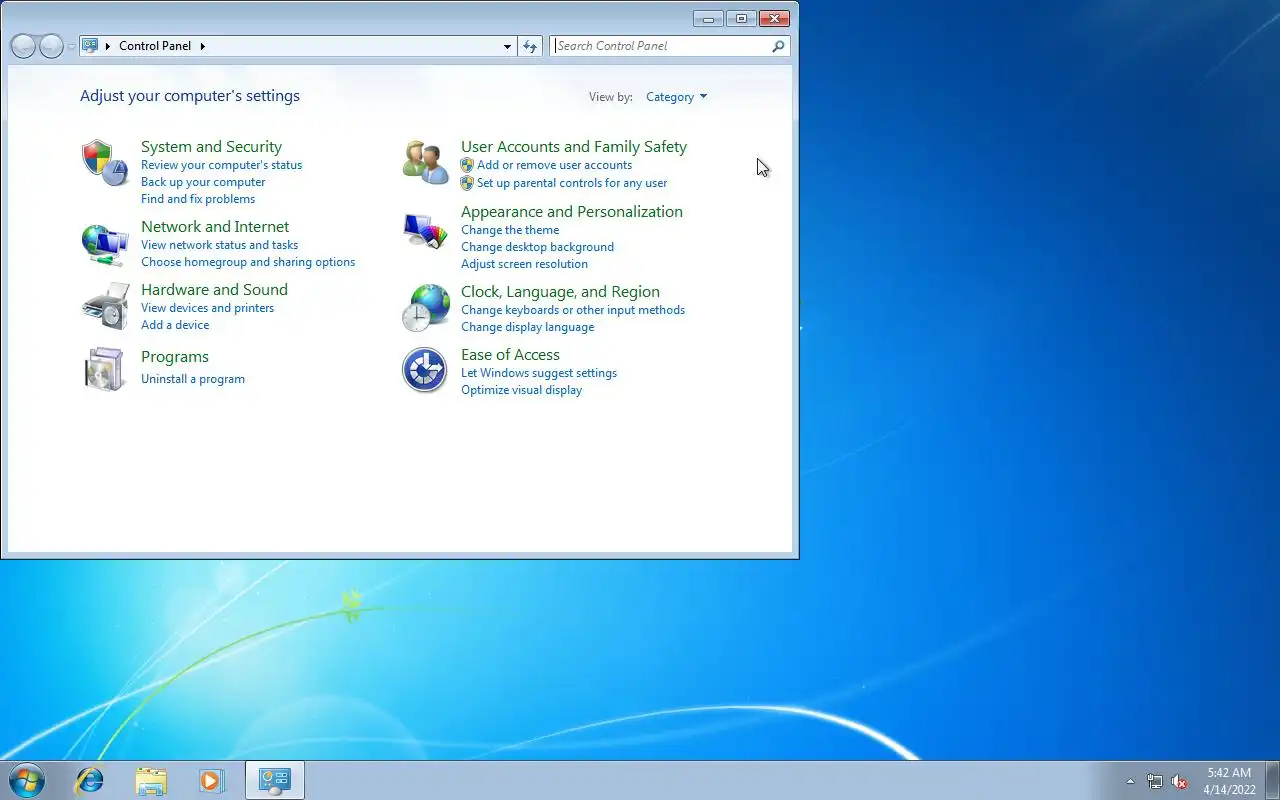Click the Back navigation arrow
Viewport: 1280px width, 800px height.
23,46
